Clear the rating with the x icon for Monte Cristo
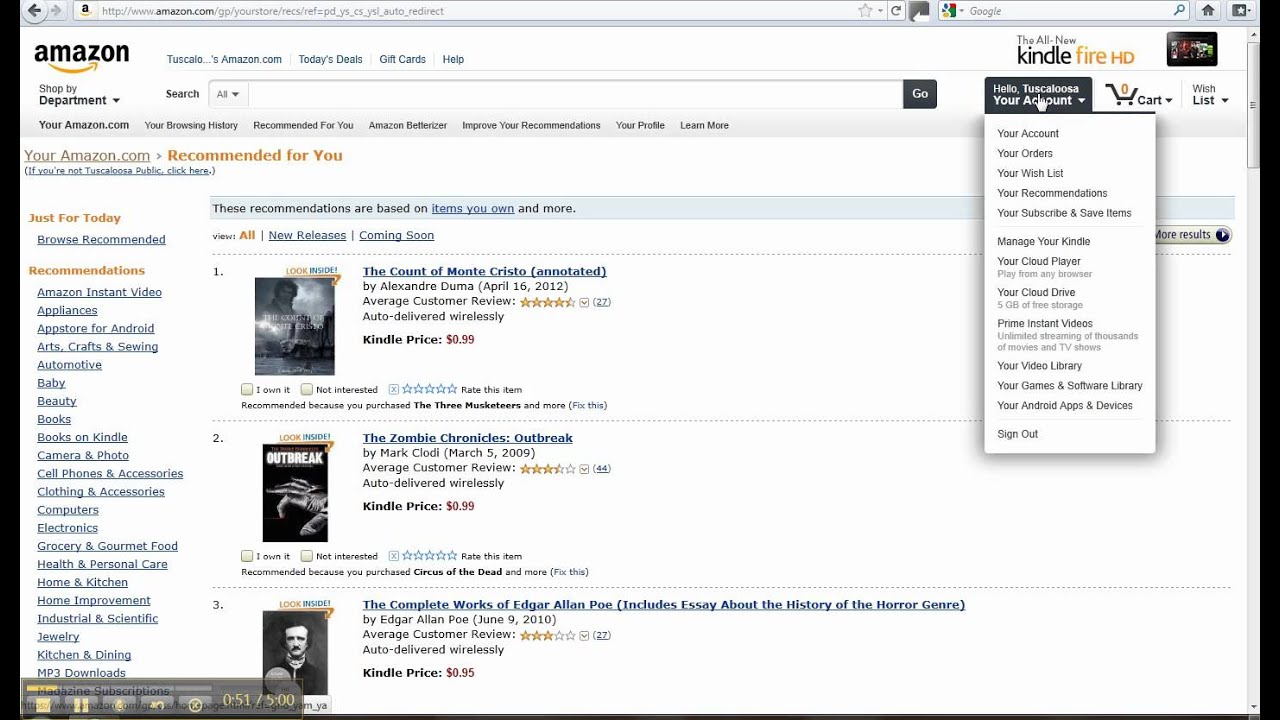Image resolution: width=1280 pixels, height=720 pixels. pos(393,389)
